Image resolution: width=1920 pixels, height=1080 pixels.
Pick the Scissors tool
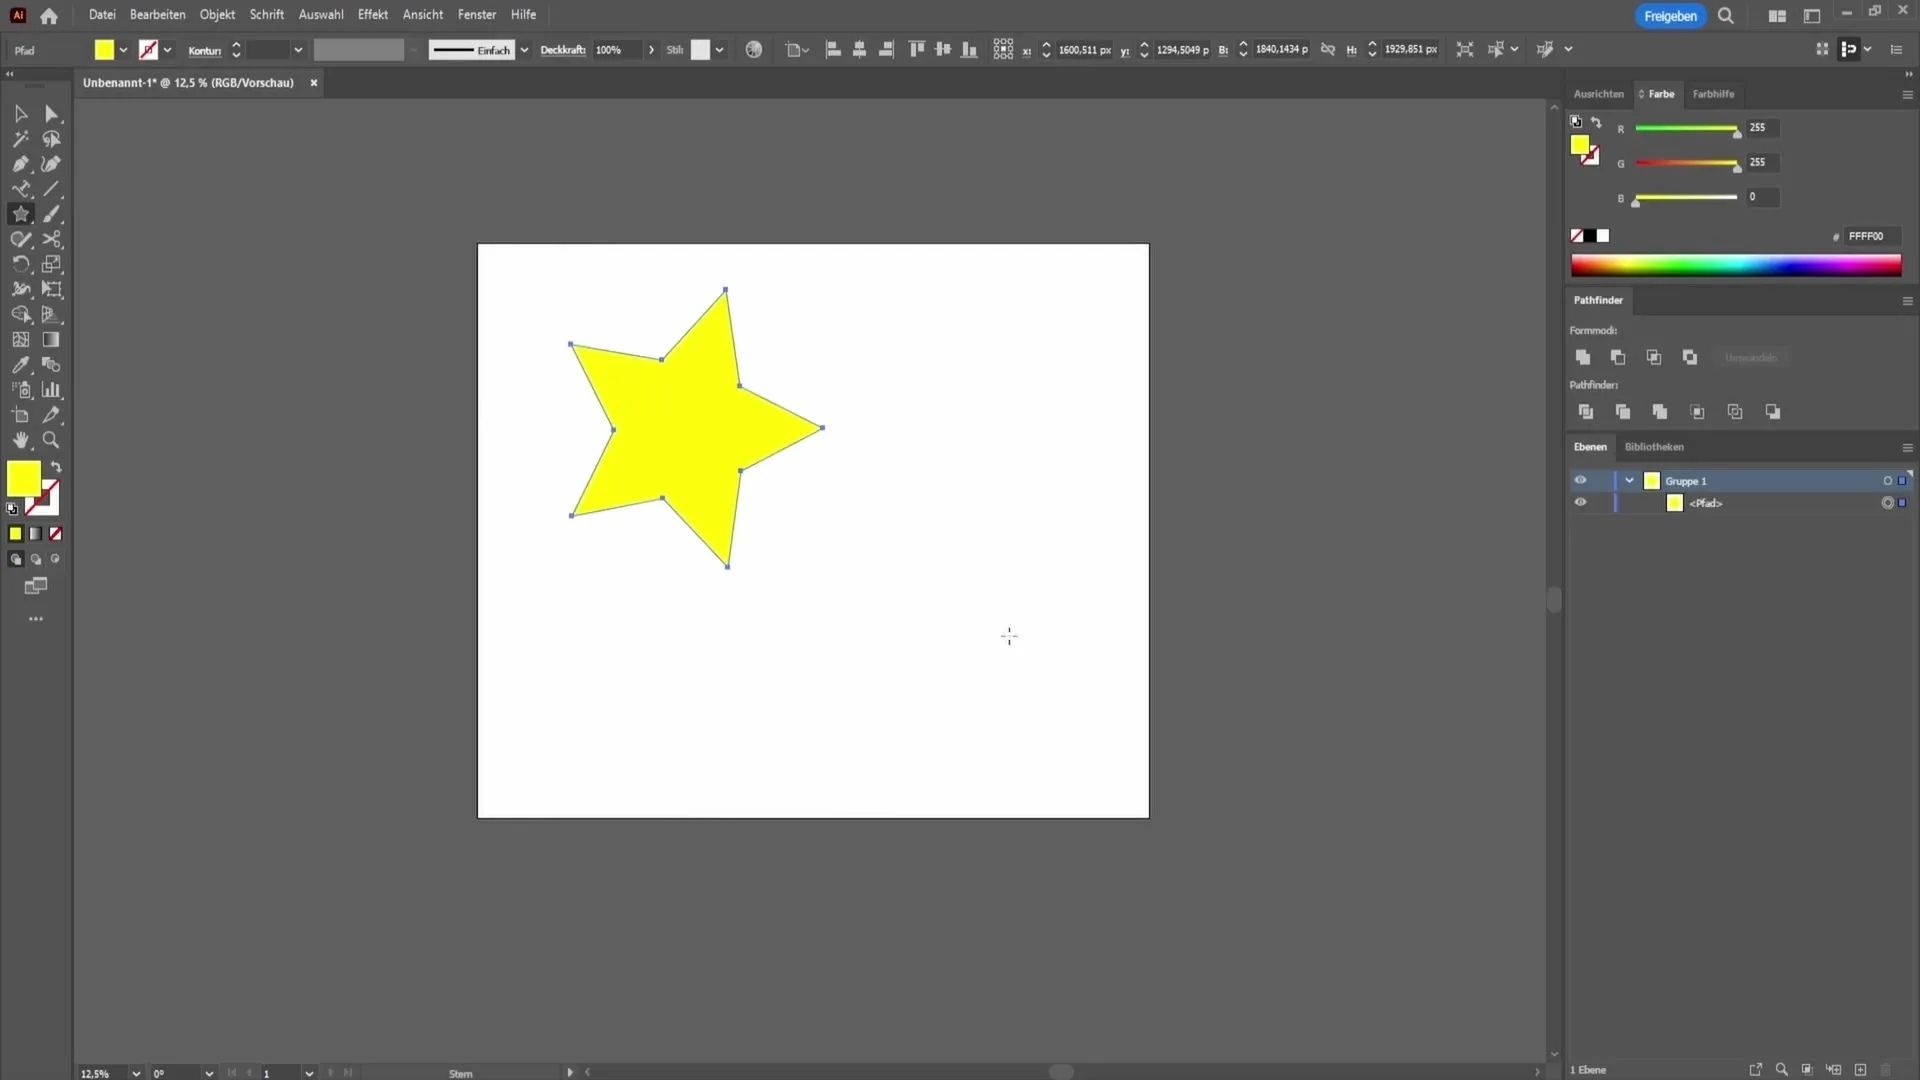click(x=52, y=239)
